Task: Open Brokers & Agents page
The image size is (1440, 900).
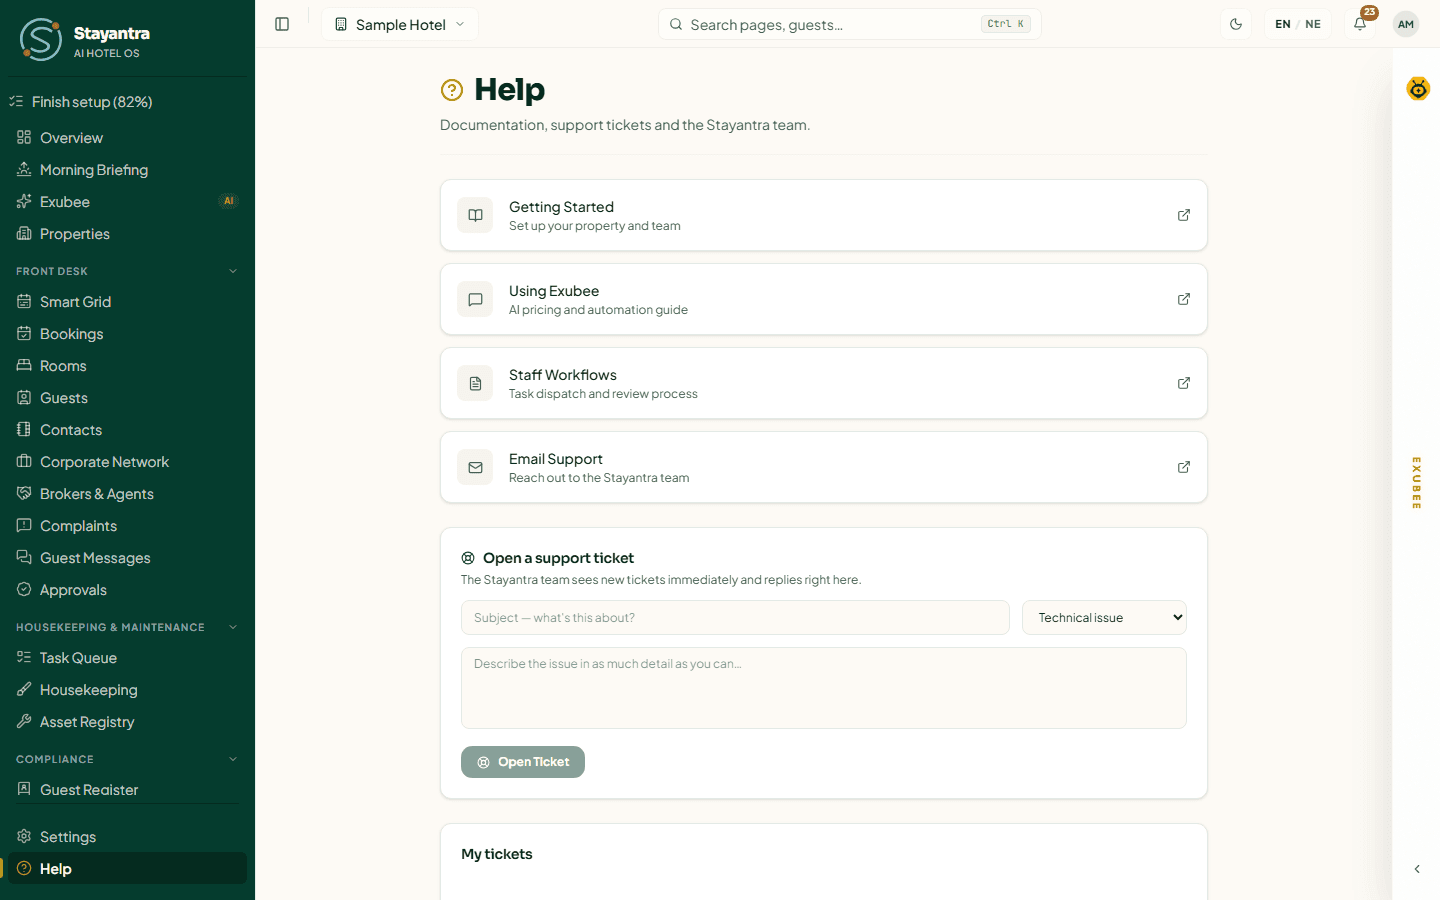Action: [x=127, y=494]
